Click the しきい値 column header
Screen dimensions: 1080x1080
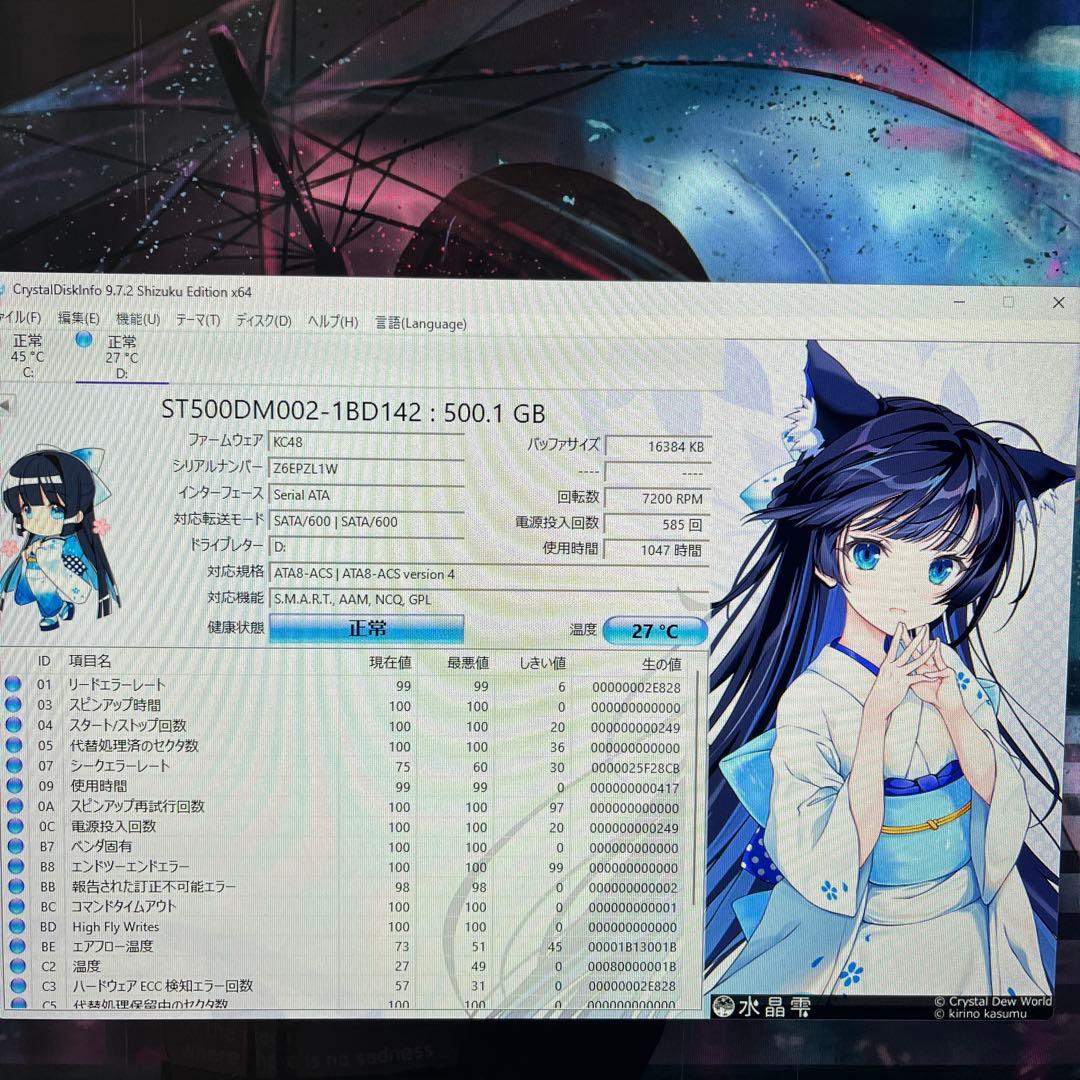[x=542, y=663]
